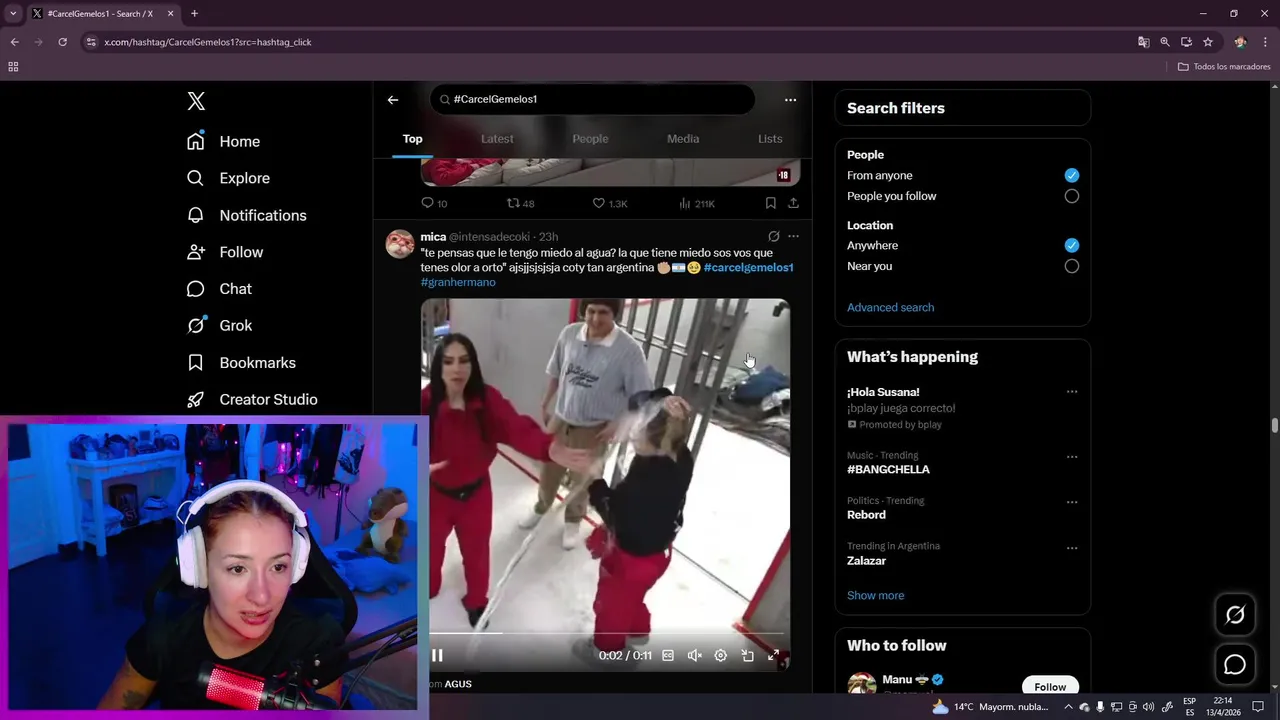Select Near you location filter
The width and height of the screenshot is (1280, 720).
pos(1072,266)
